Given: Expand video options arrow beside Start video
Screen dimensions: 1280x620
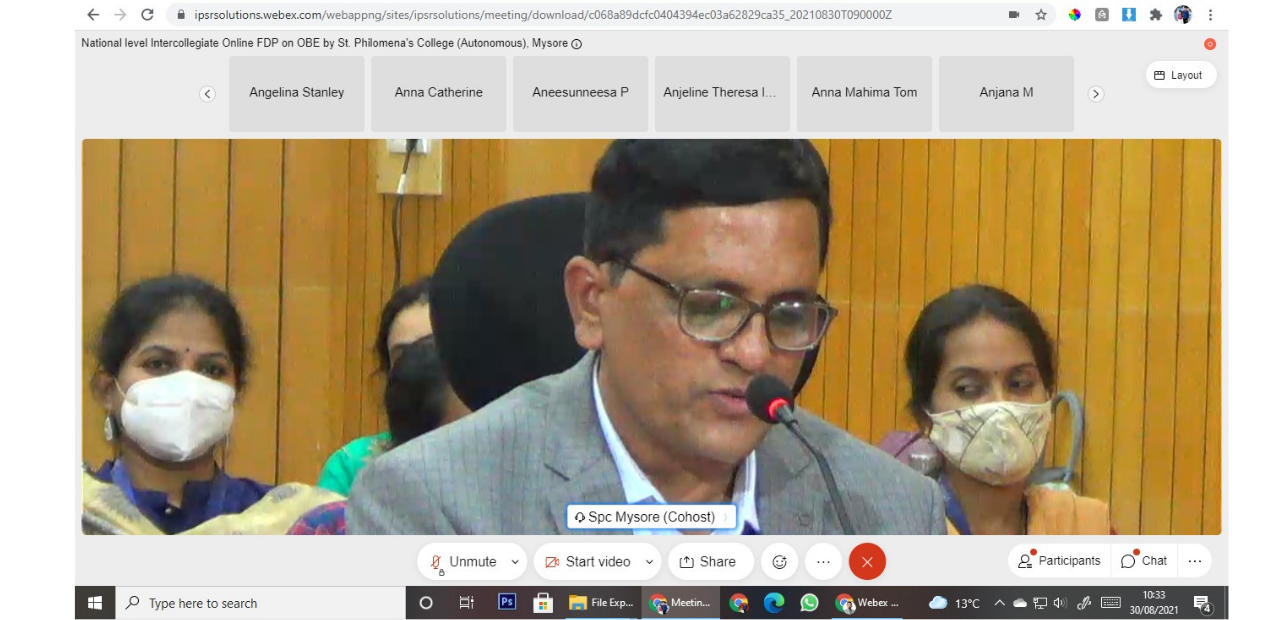Looking at the screenshot, I should click(649, 562).
